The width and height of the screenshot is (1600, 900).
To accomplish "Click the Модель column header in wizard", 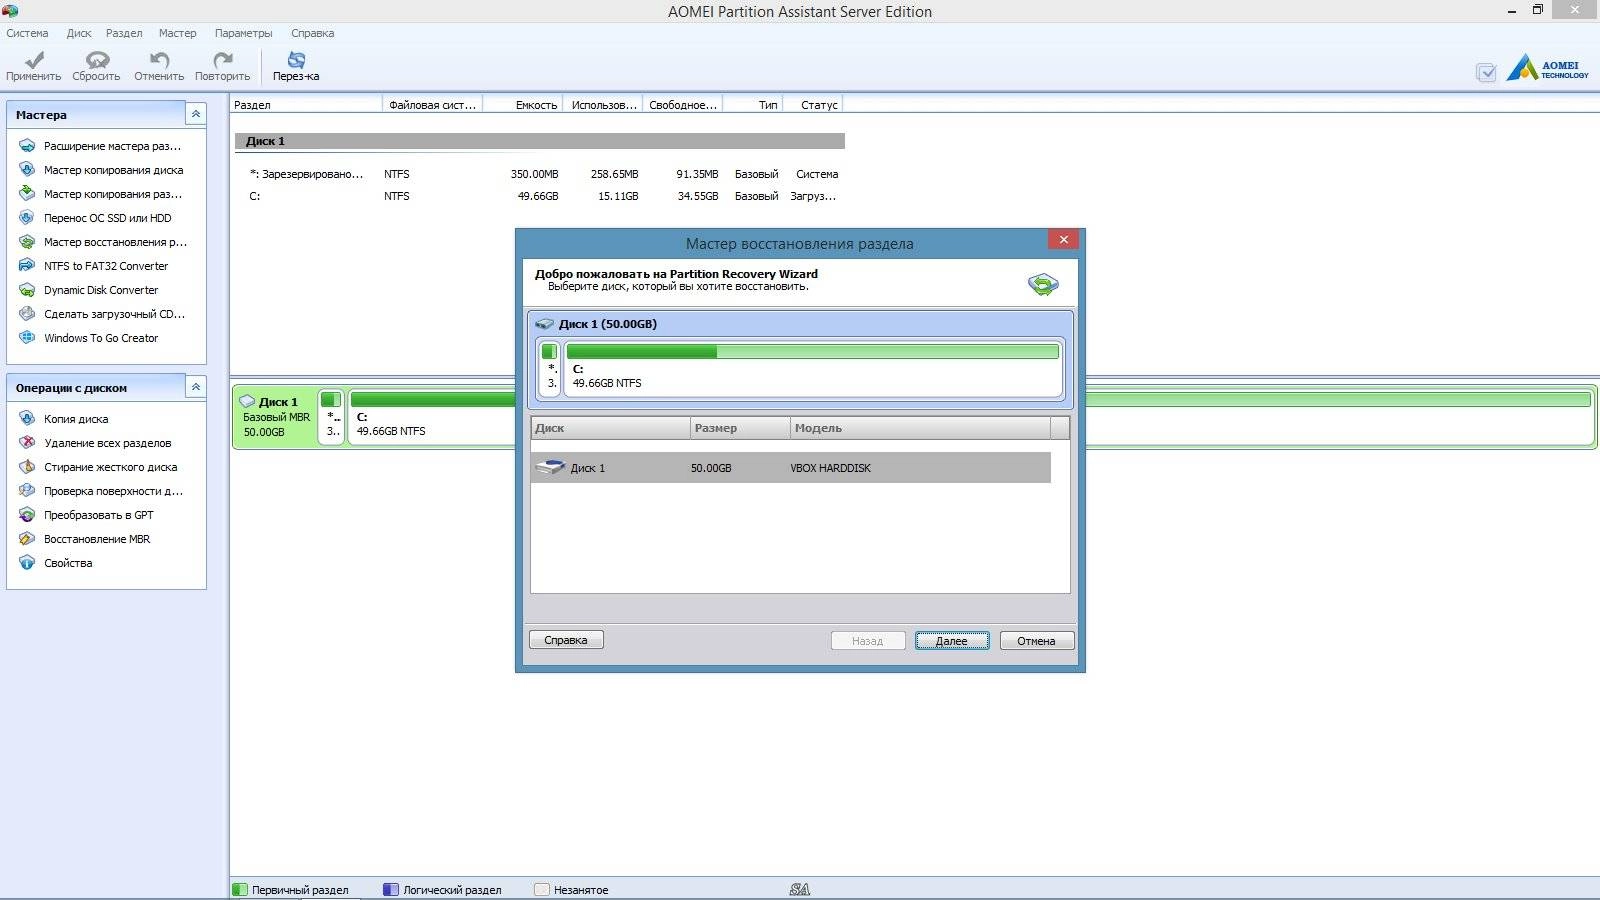I will pyautogui.click(x=920, y=428).
